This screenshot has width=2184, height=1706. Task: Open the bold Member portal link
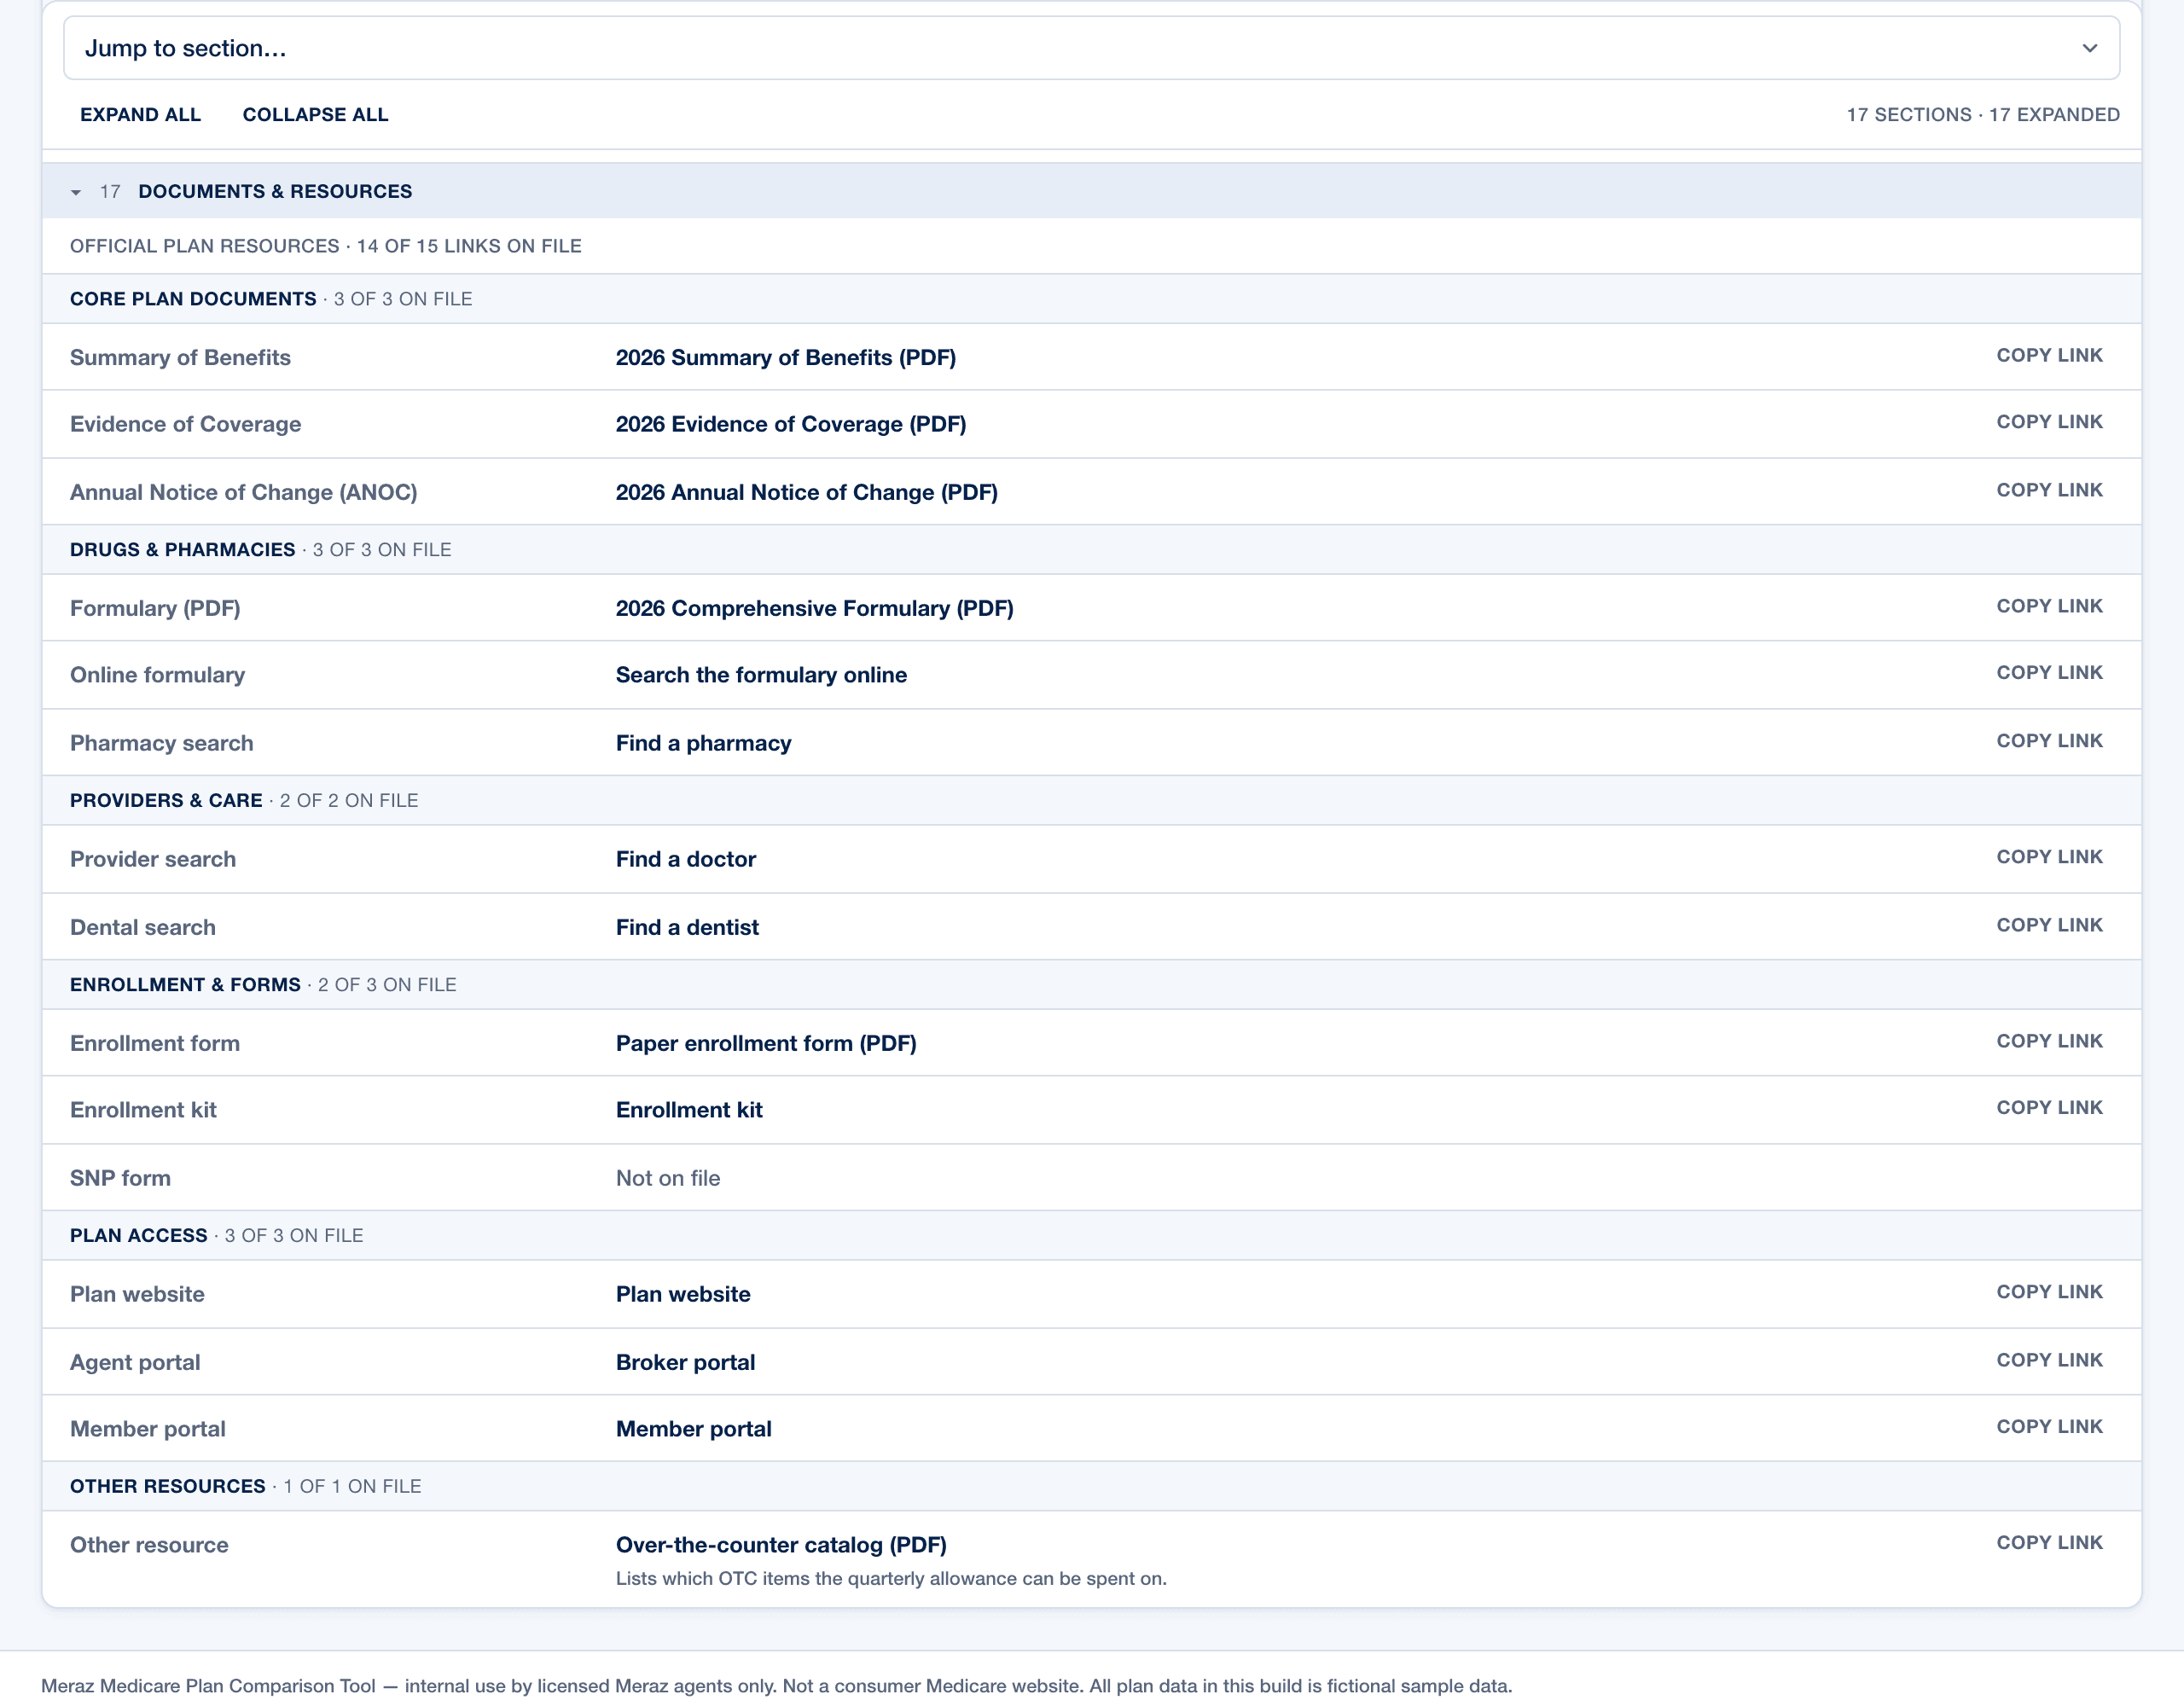coord(693,1429)
